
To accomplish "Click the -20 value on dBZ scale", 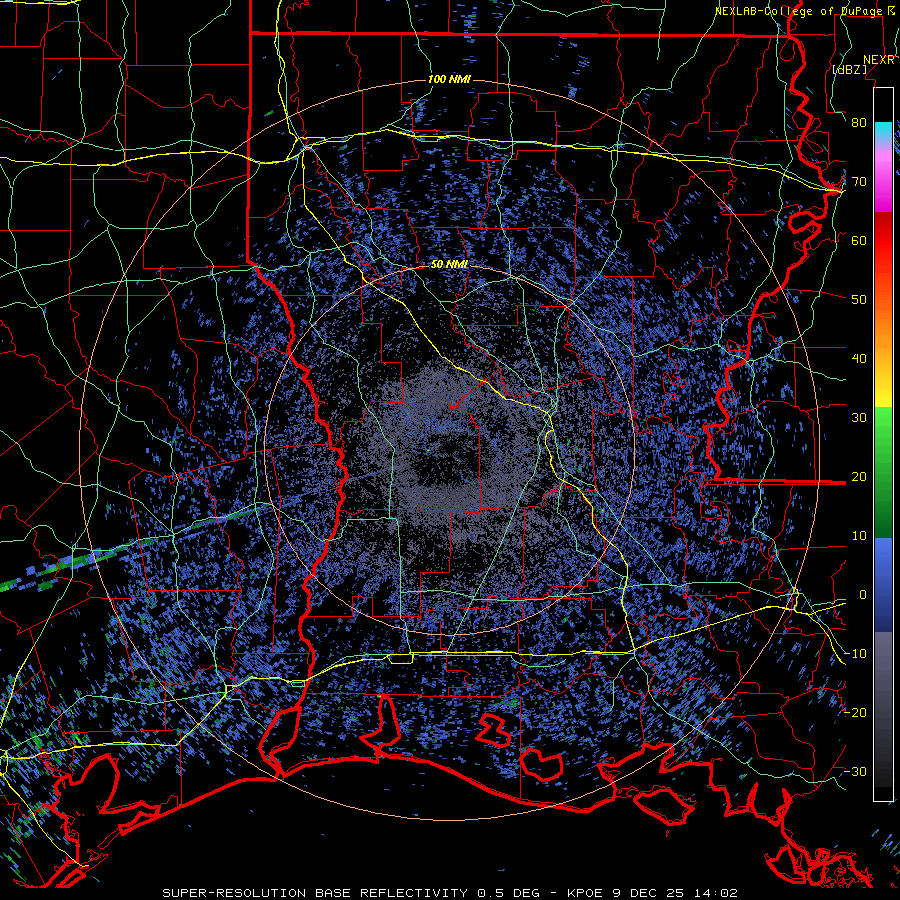I will (855, 713).
